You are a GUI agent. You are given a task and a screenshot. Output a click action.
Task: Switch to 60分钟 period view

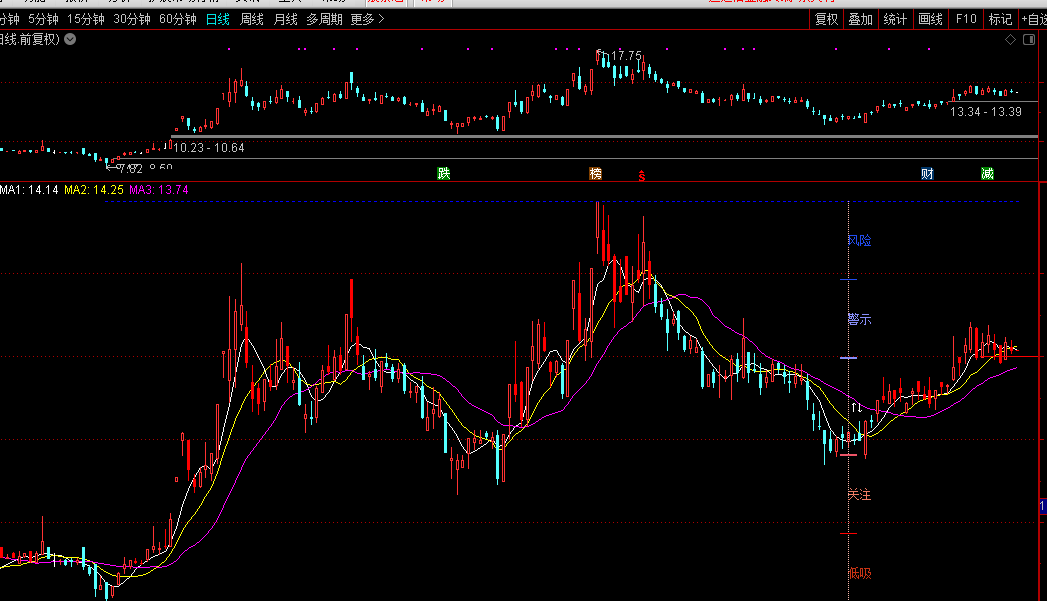tap(177, 19)
